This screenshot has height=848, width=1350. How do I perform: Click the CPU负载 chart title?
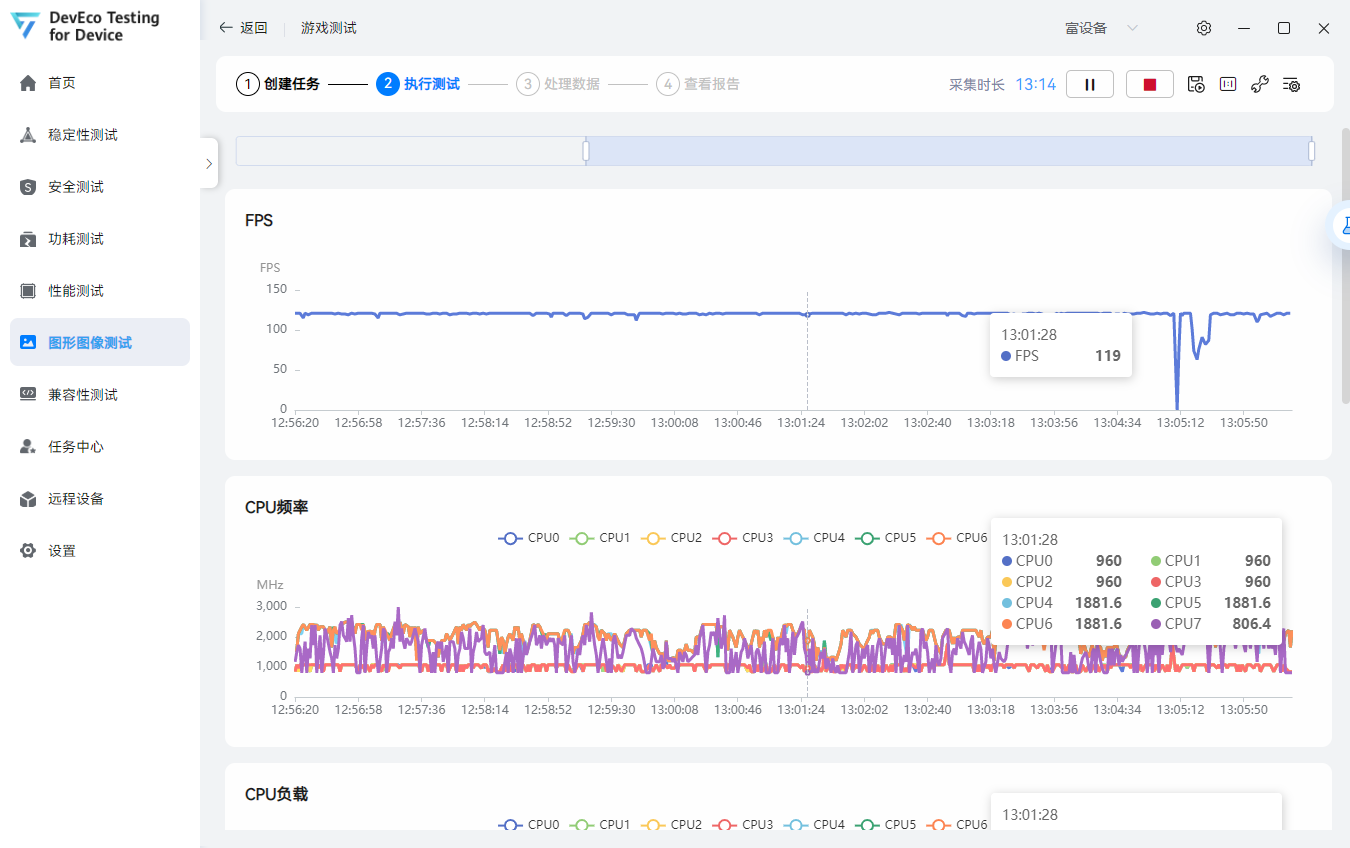pos(277,794)
